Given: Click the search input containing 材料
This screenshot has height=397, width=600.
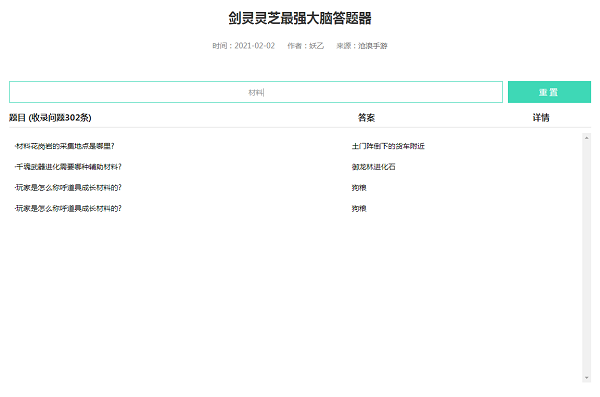Looking at the screenshot, I should point(256,92).
